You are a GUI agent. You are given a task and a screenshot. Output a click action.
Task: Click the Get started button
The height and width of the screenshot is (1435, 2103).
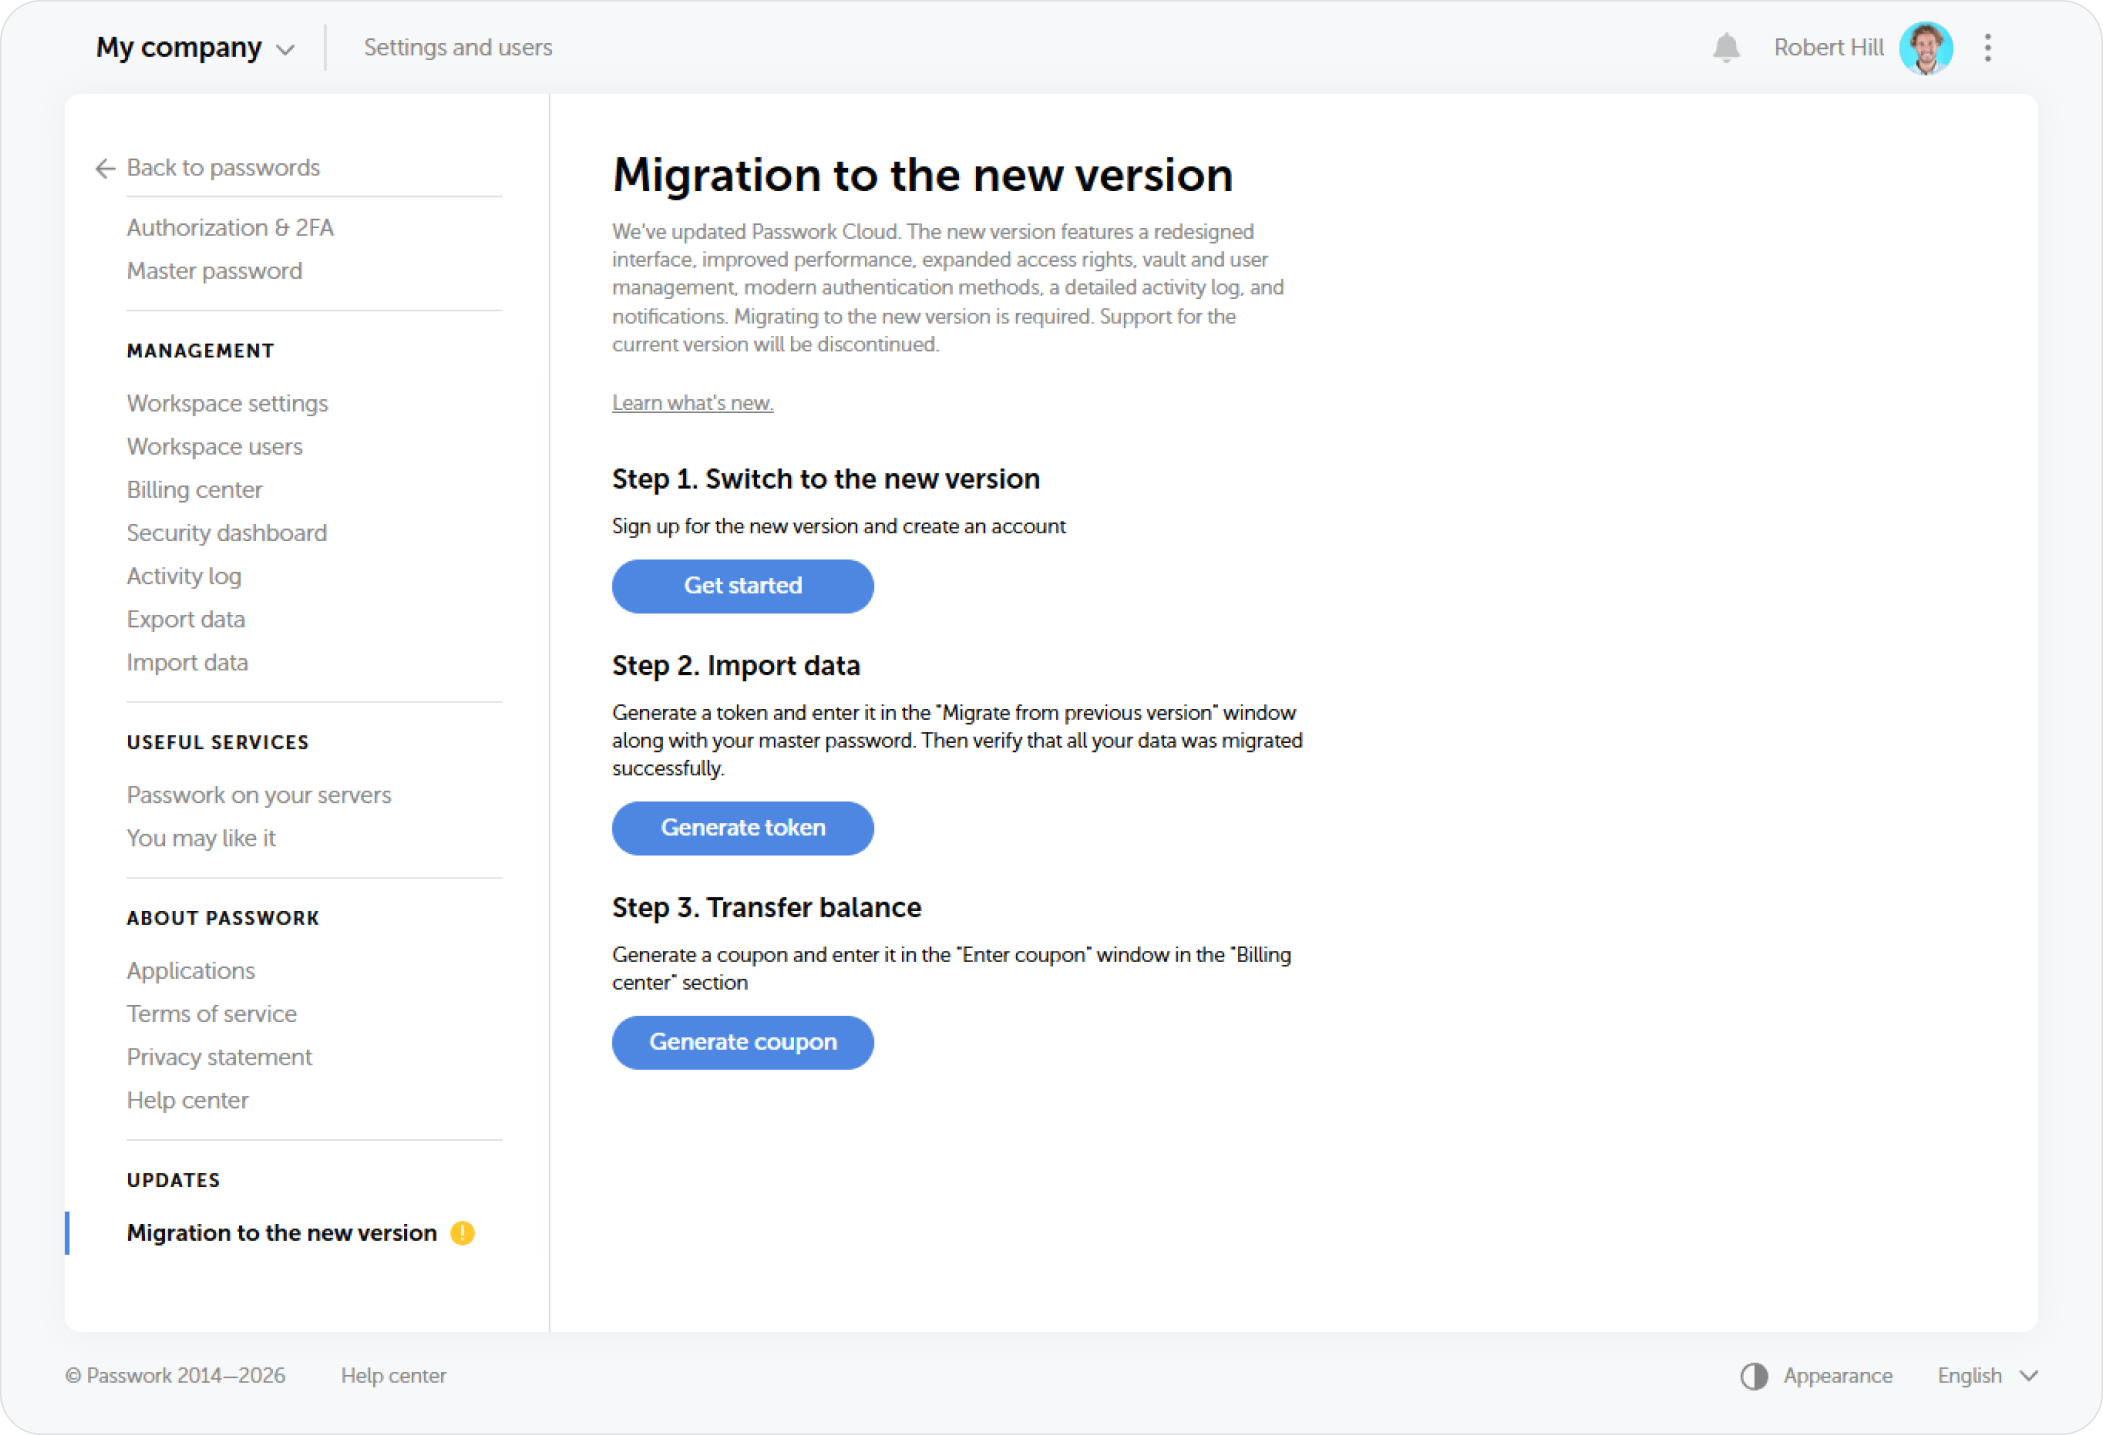(x=742, y=586)
